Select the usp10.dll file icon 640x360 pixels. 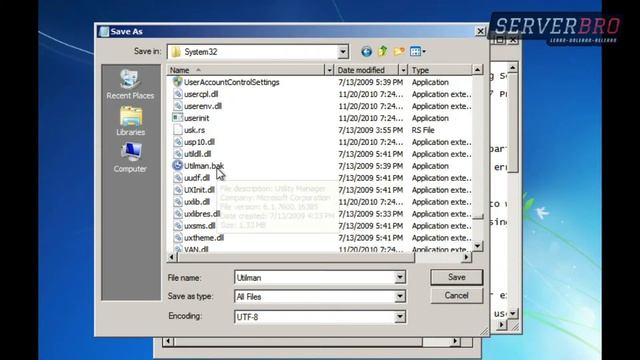coord(178,142)
